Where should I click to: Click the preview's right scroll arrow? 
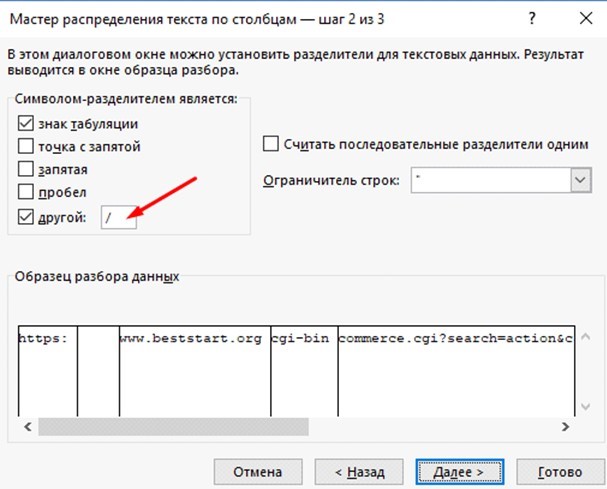[568, 427]
